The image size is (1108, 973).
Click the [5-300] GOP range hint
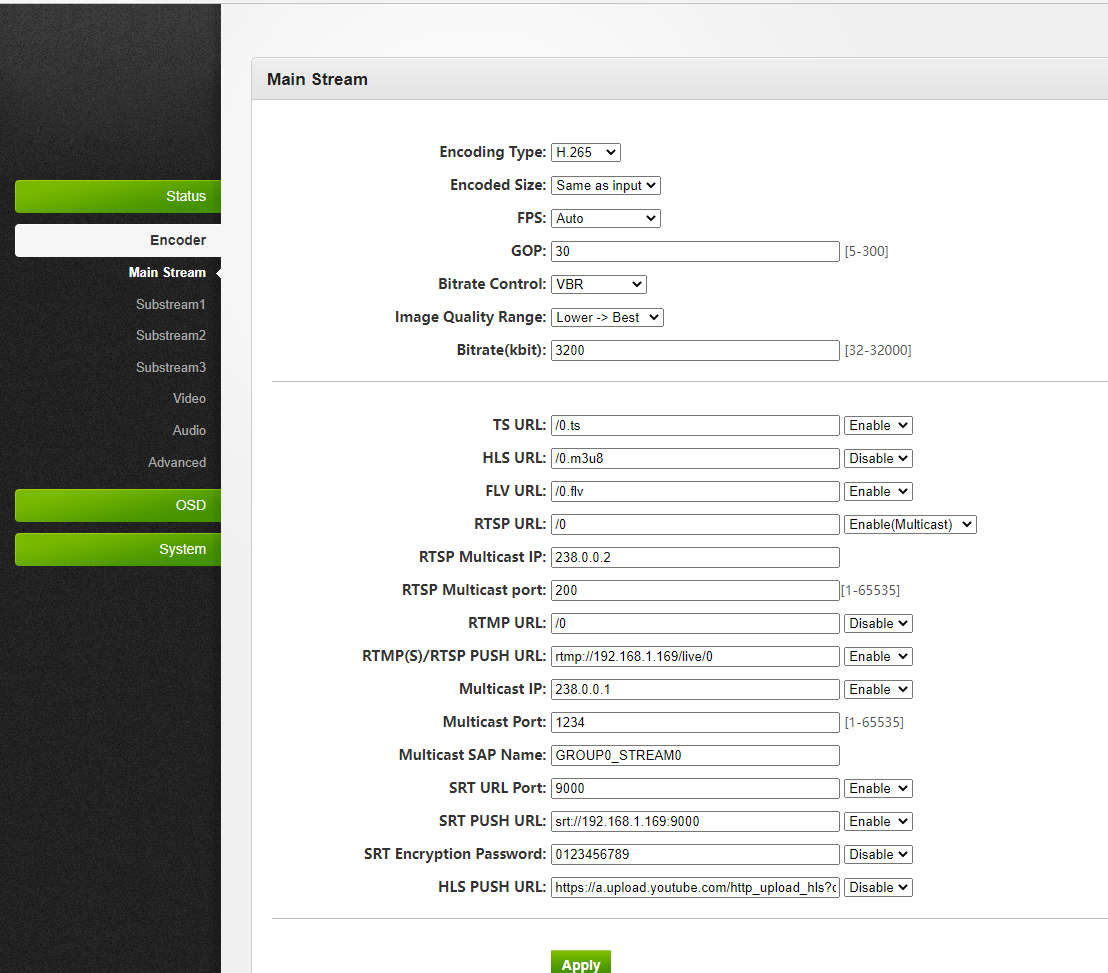pyautogui.click(x=866, y=252)
